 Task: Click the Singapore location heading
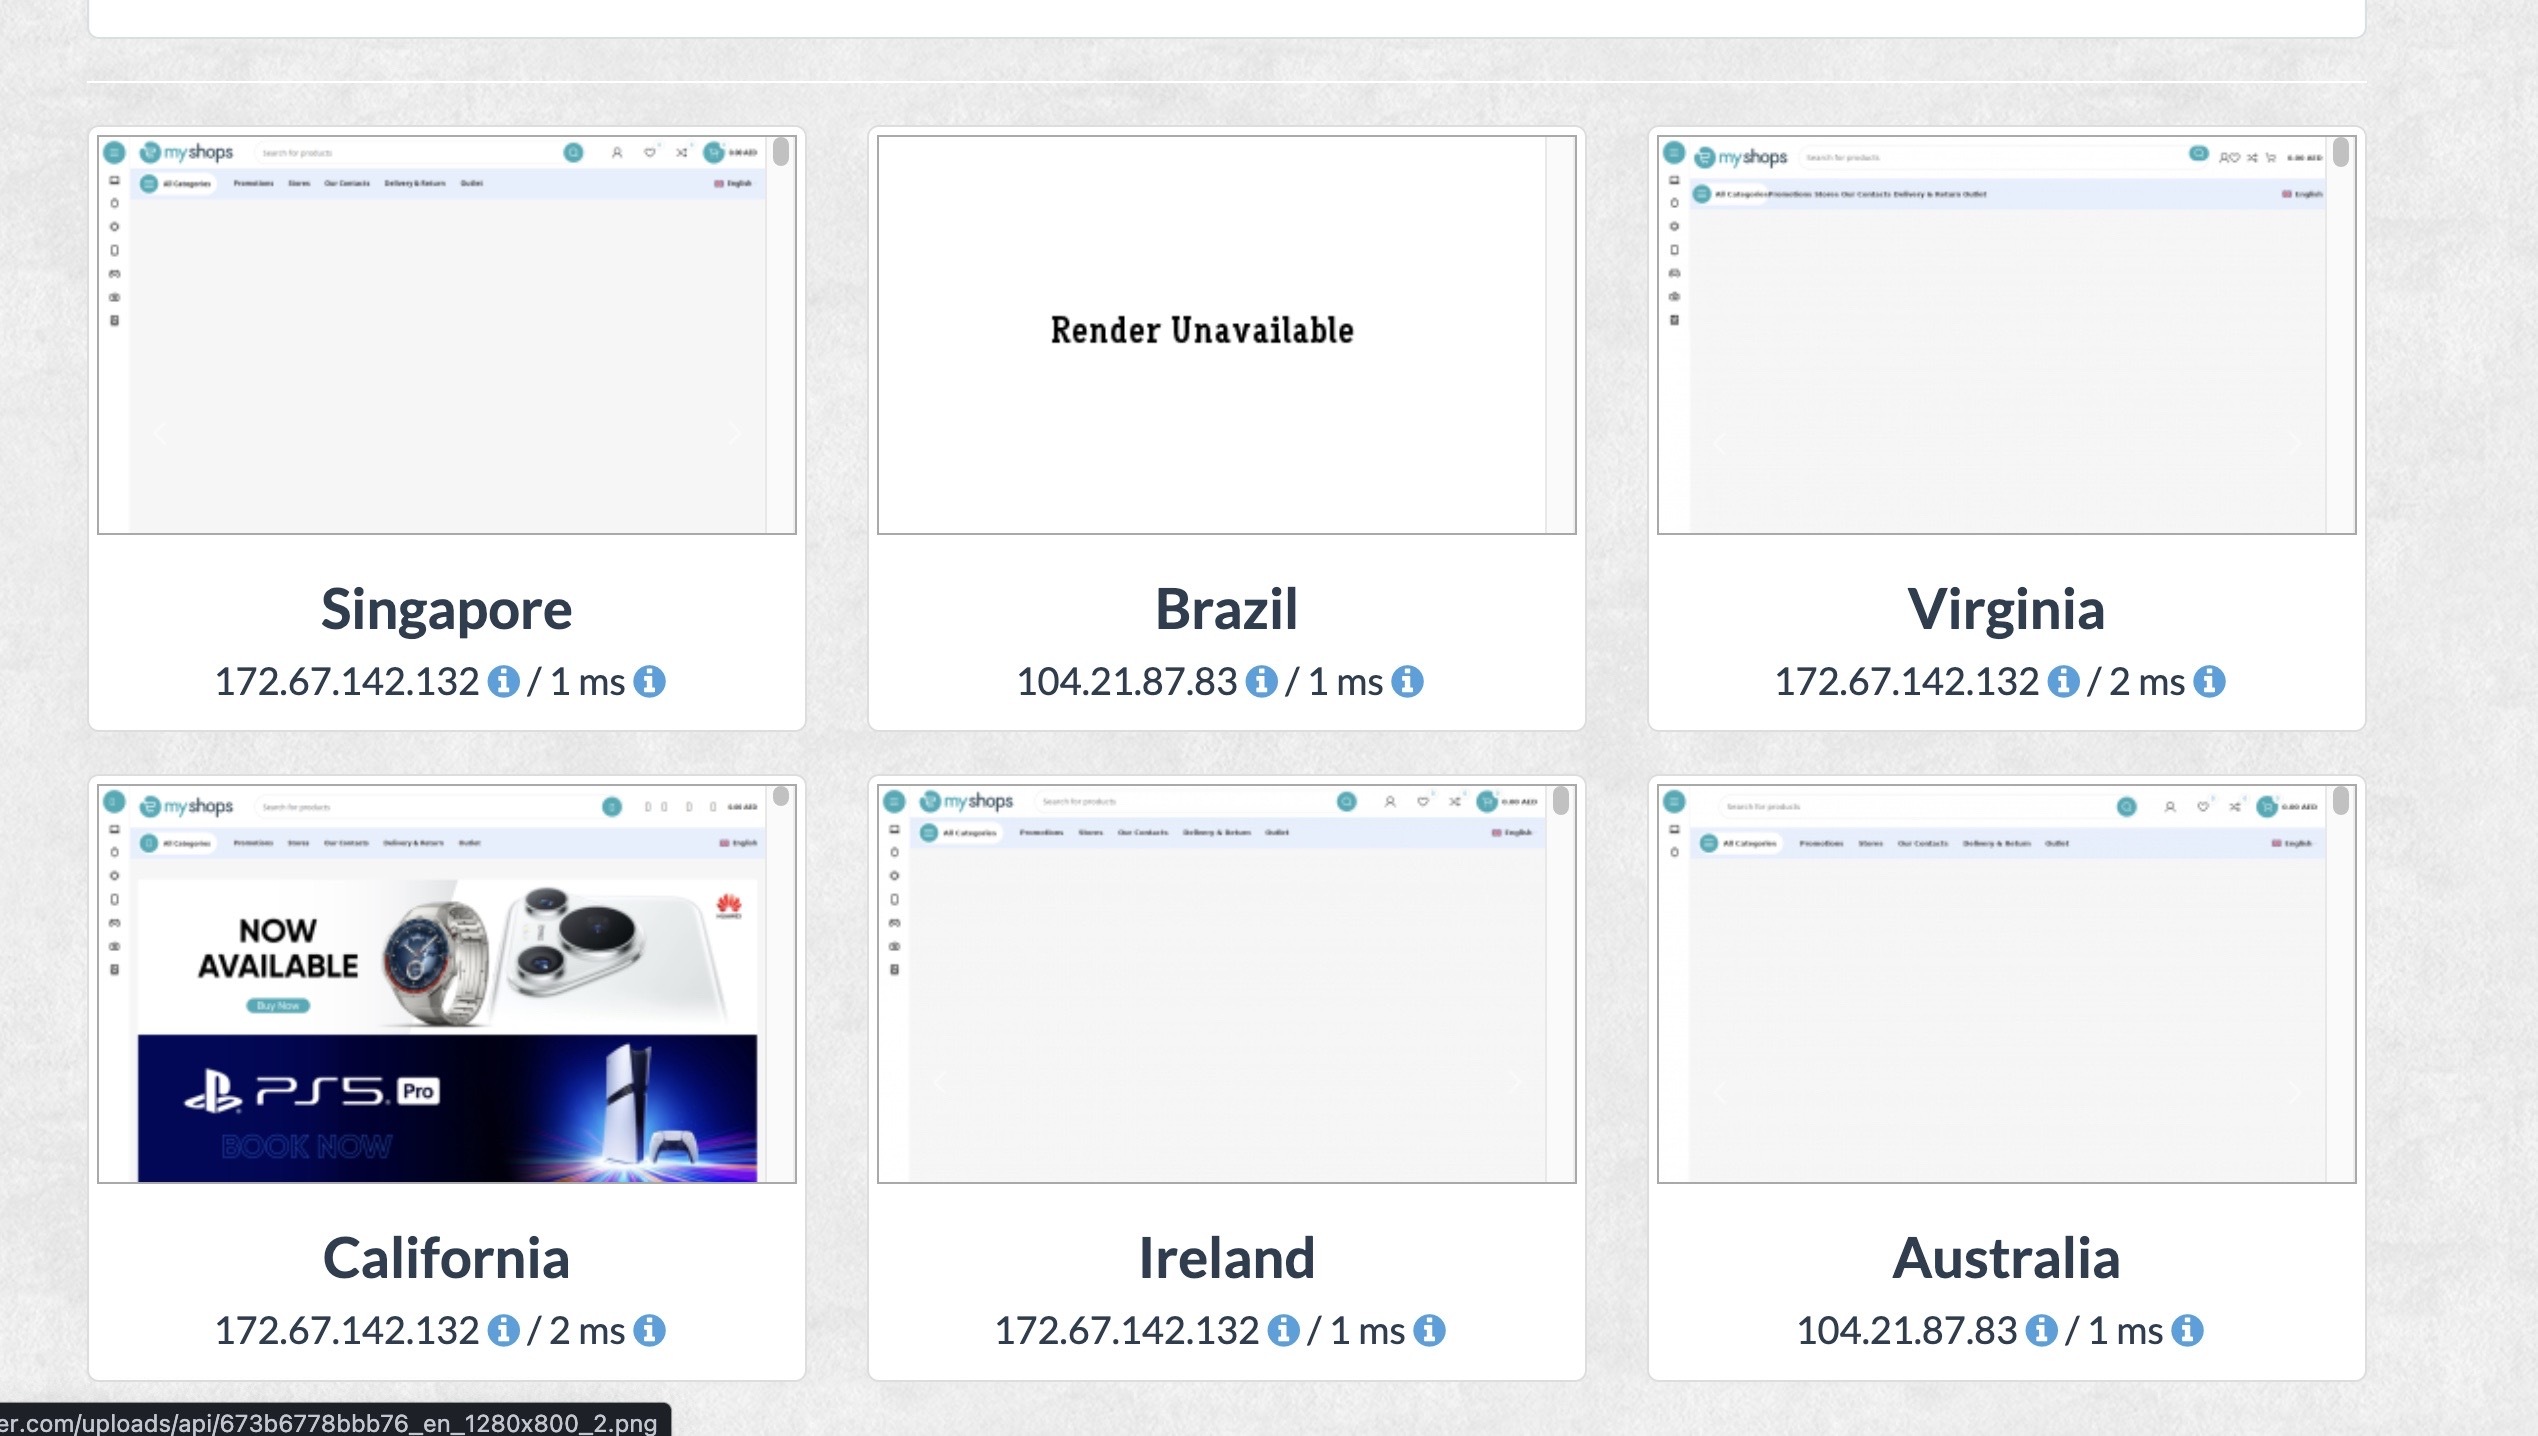[446, 609]
